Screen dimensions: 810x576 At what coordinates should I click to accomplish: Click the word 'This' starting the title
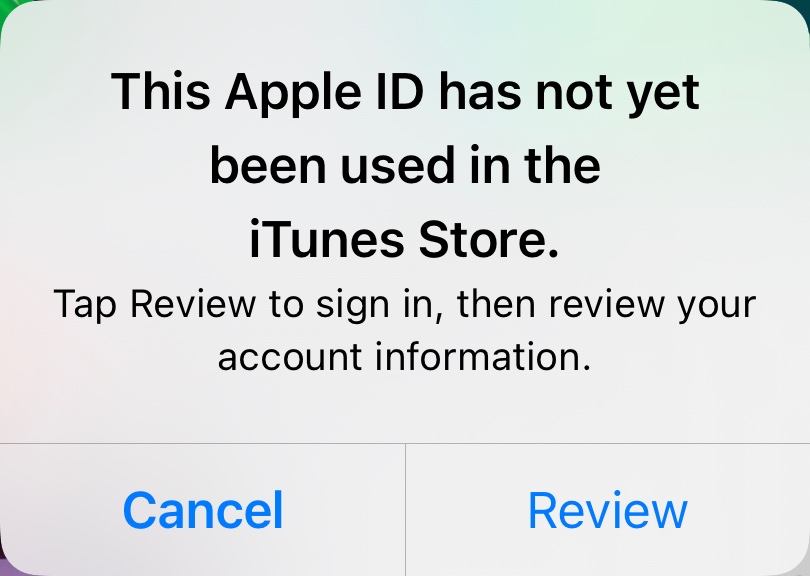[161, 92]
